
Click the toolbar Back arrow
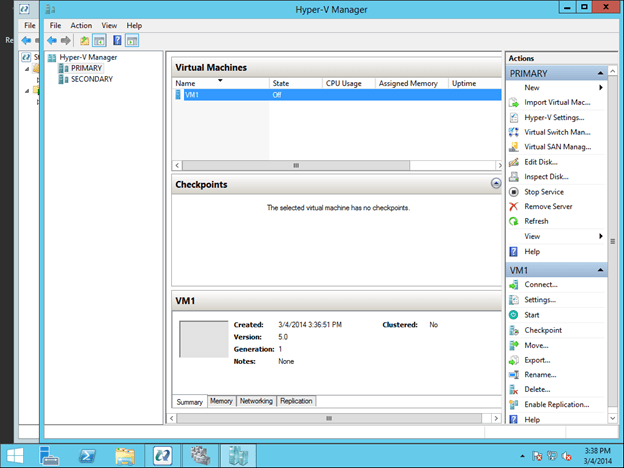52,41
